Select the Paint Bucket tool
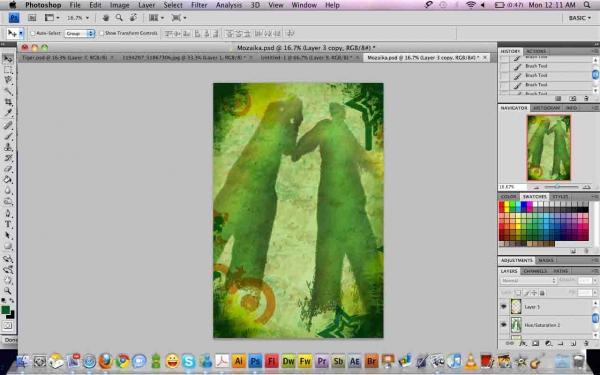 (x=8, y=179)
